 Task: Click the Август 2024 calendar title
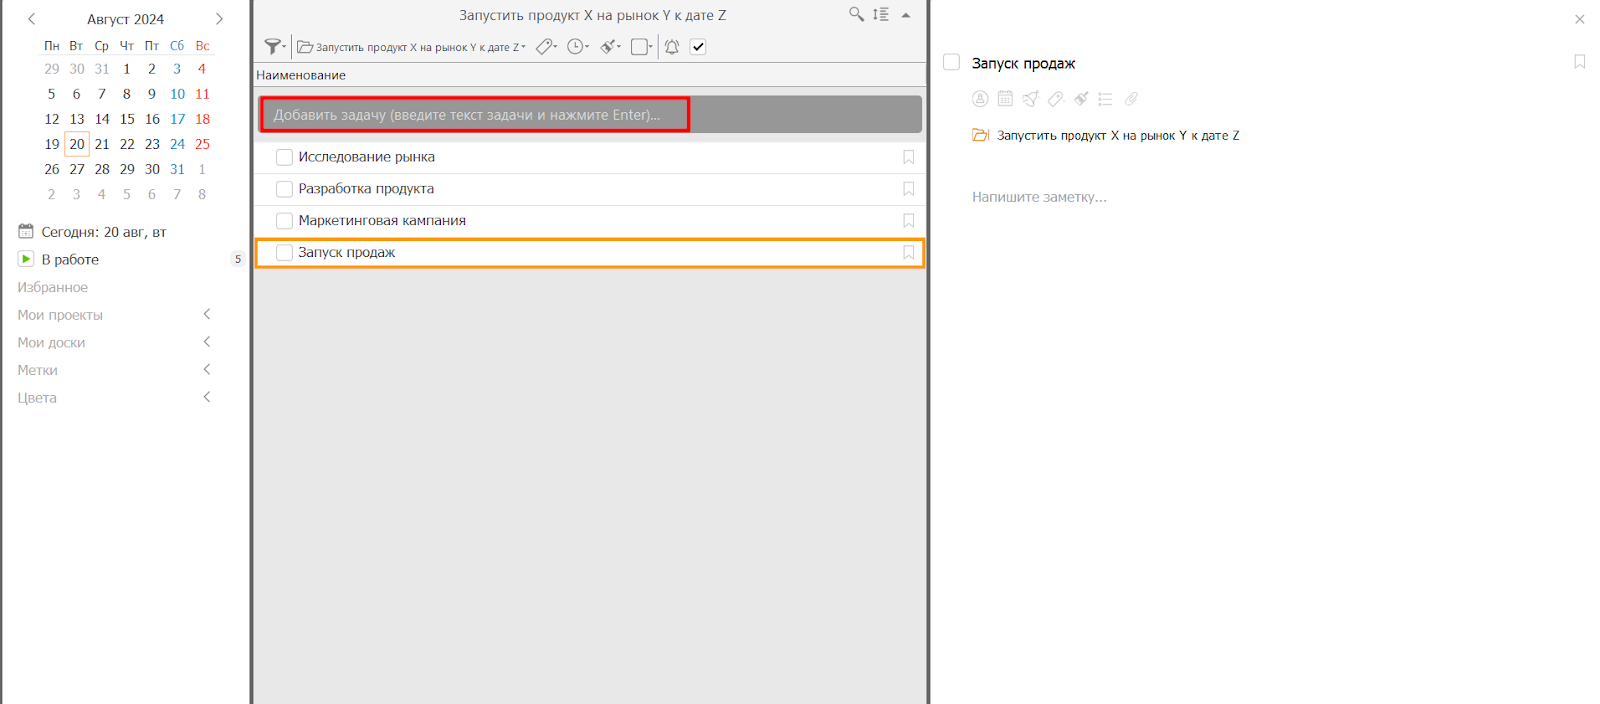pos(125,19)
